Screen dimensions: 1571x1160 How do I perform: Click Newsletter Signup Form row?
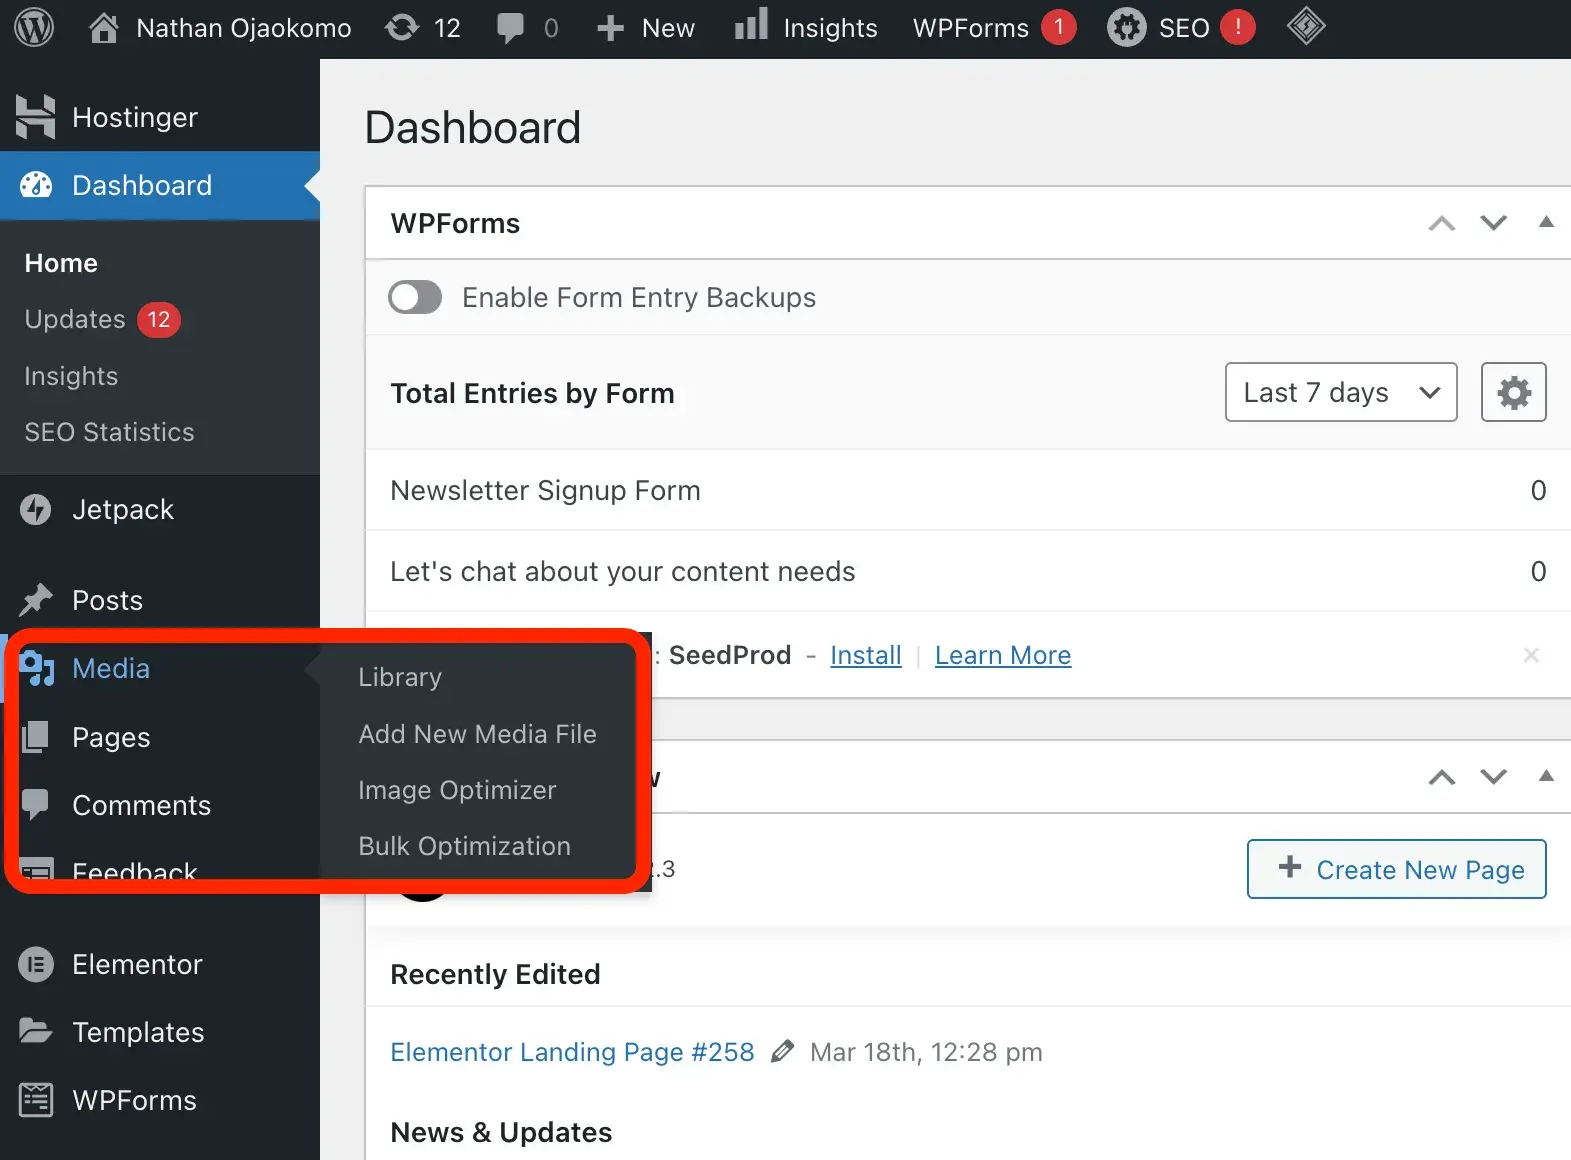[x=968, y=490]
